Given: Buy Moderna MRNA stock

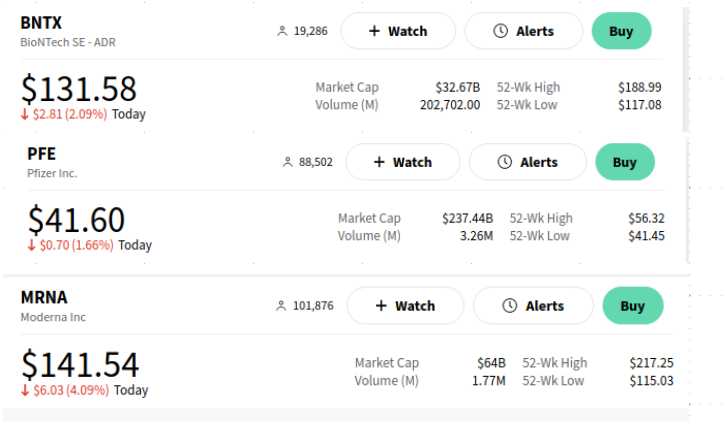Looking at the screenshot, I should pyautogui.click(x=632, y=306).
